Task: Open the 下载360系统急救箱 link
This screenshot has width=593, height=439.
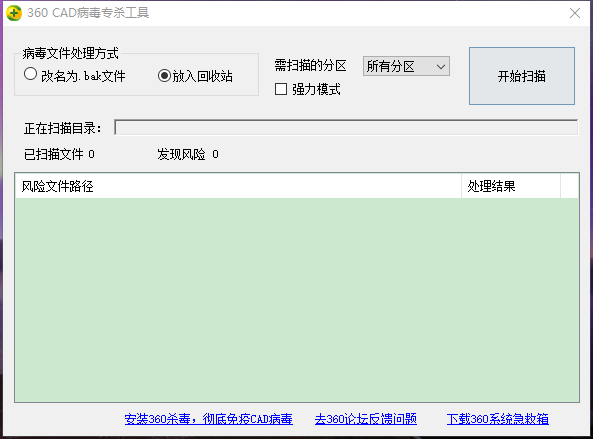Action: 498,419
